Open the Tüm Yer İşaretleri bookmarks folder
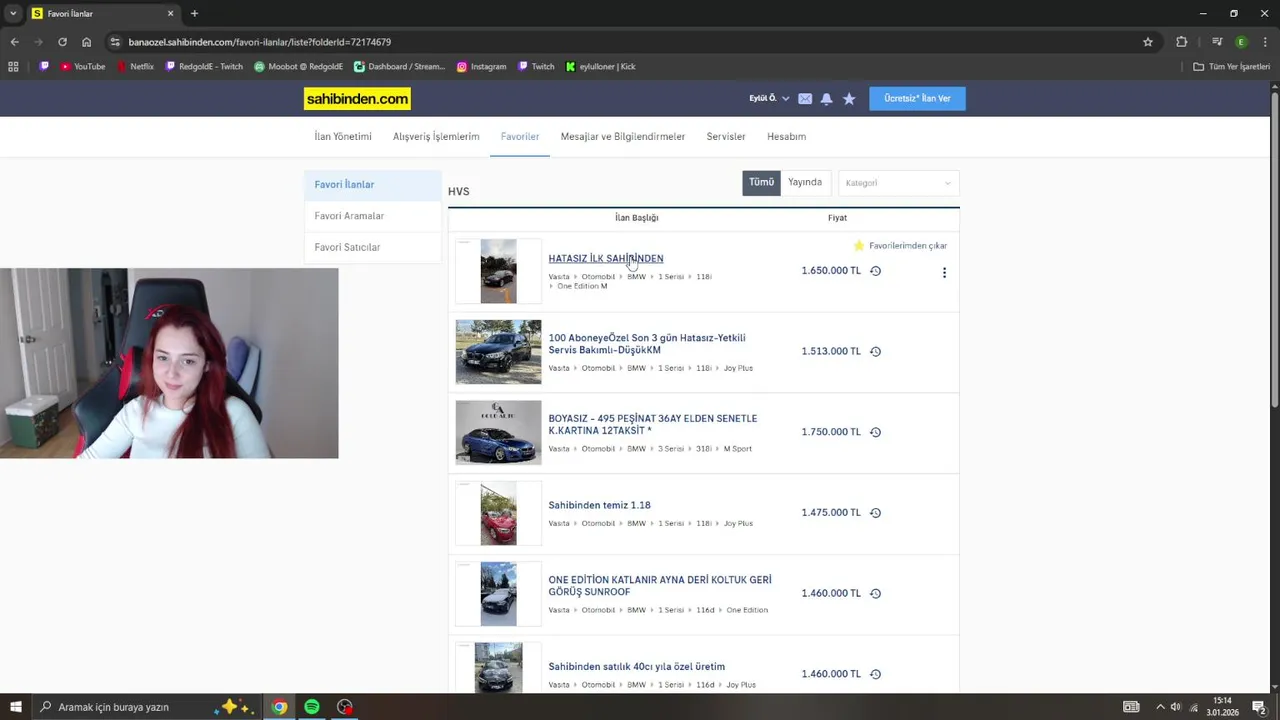This screenshot has height=720, width=1280. tap(1231, 67)
